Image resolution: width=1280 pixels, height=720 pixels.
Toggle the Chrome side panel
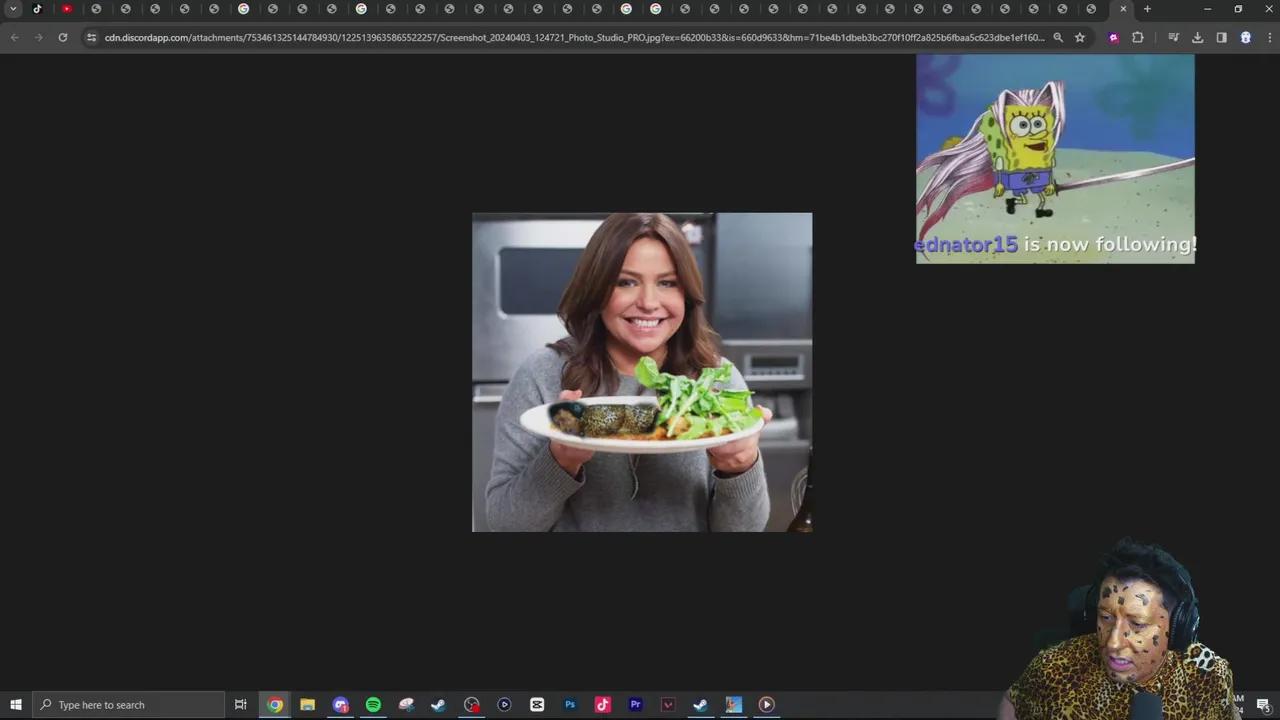pyautogui.click(x=1221, y=37)
